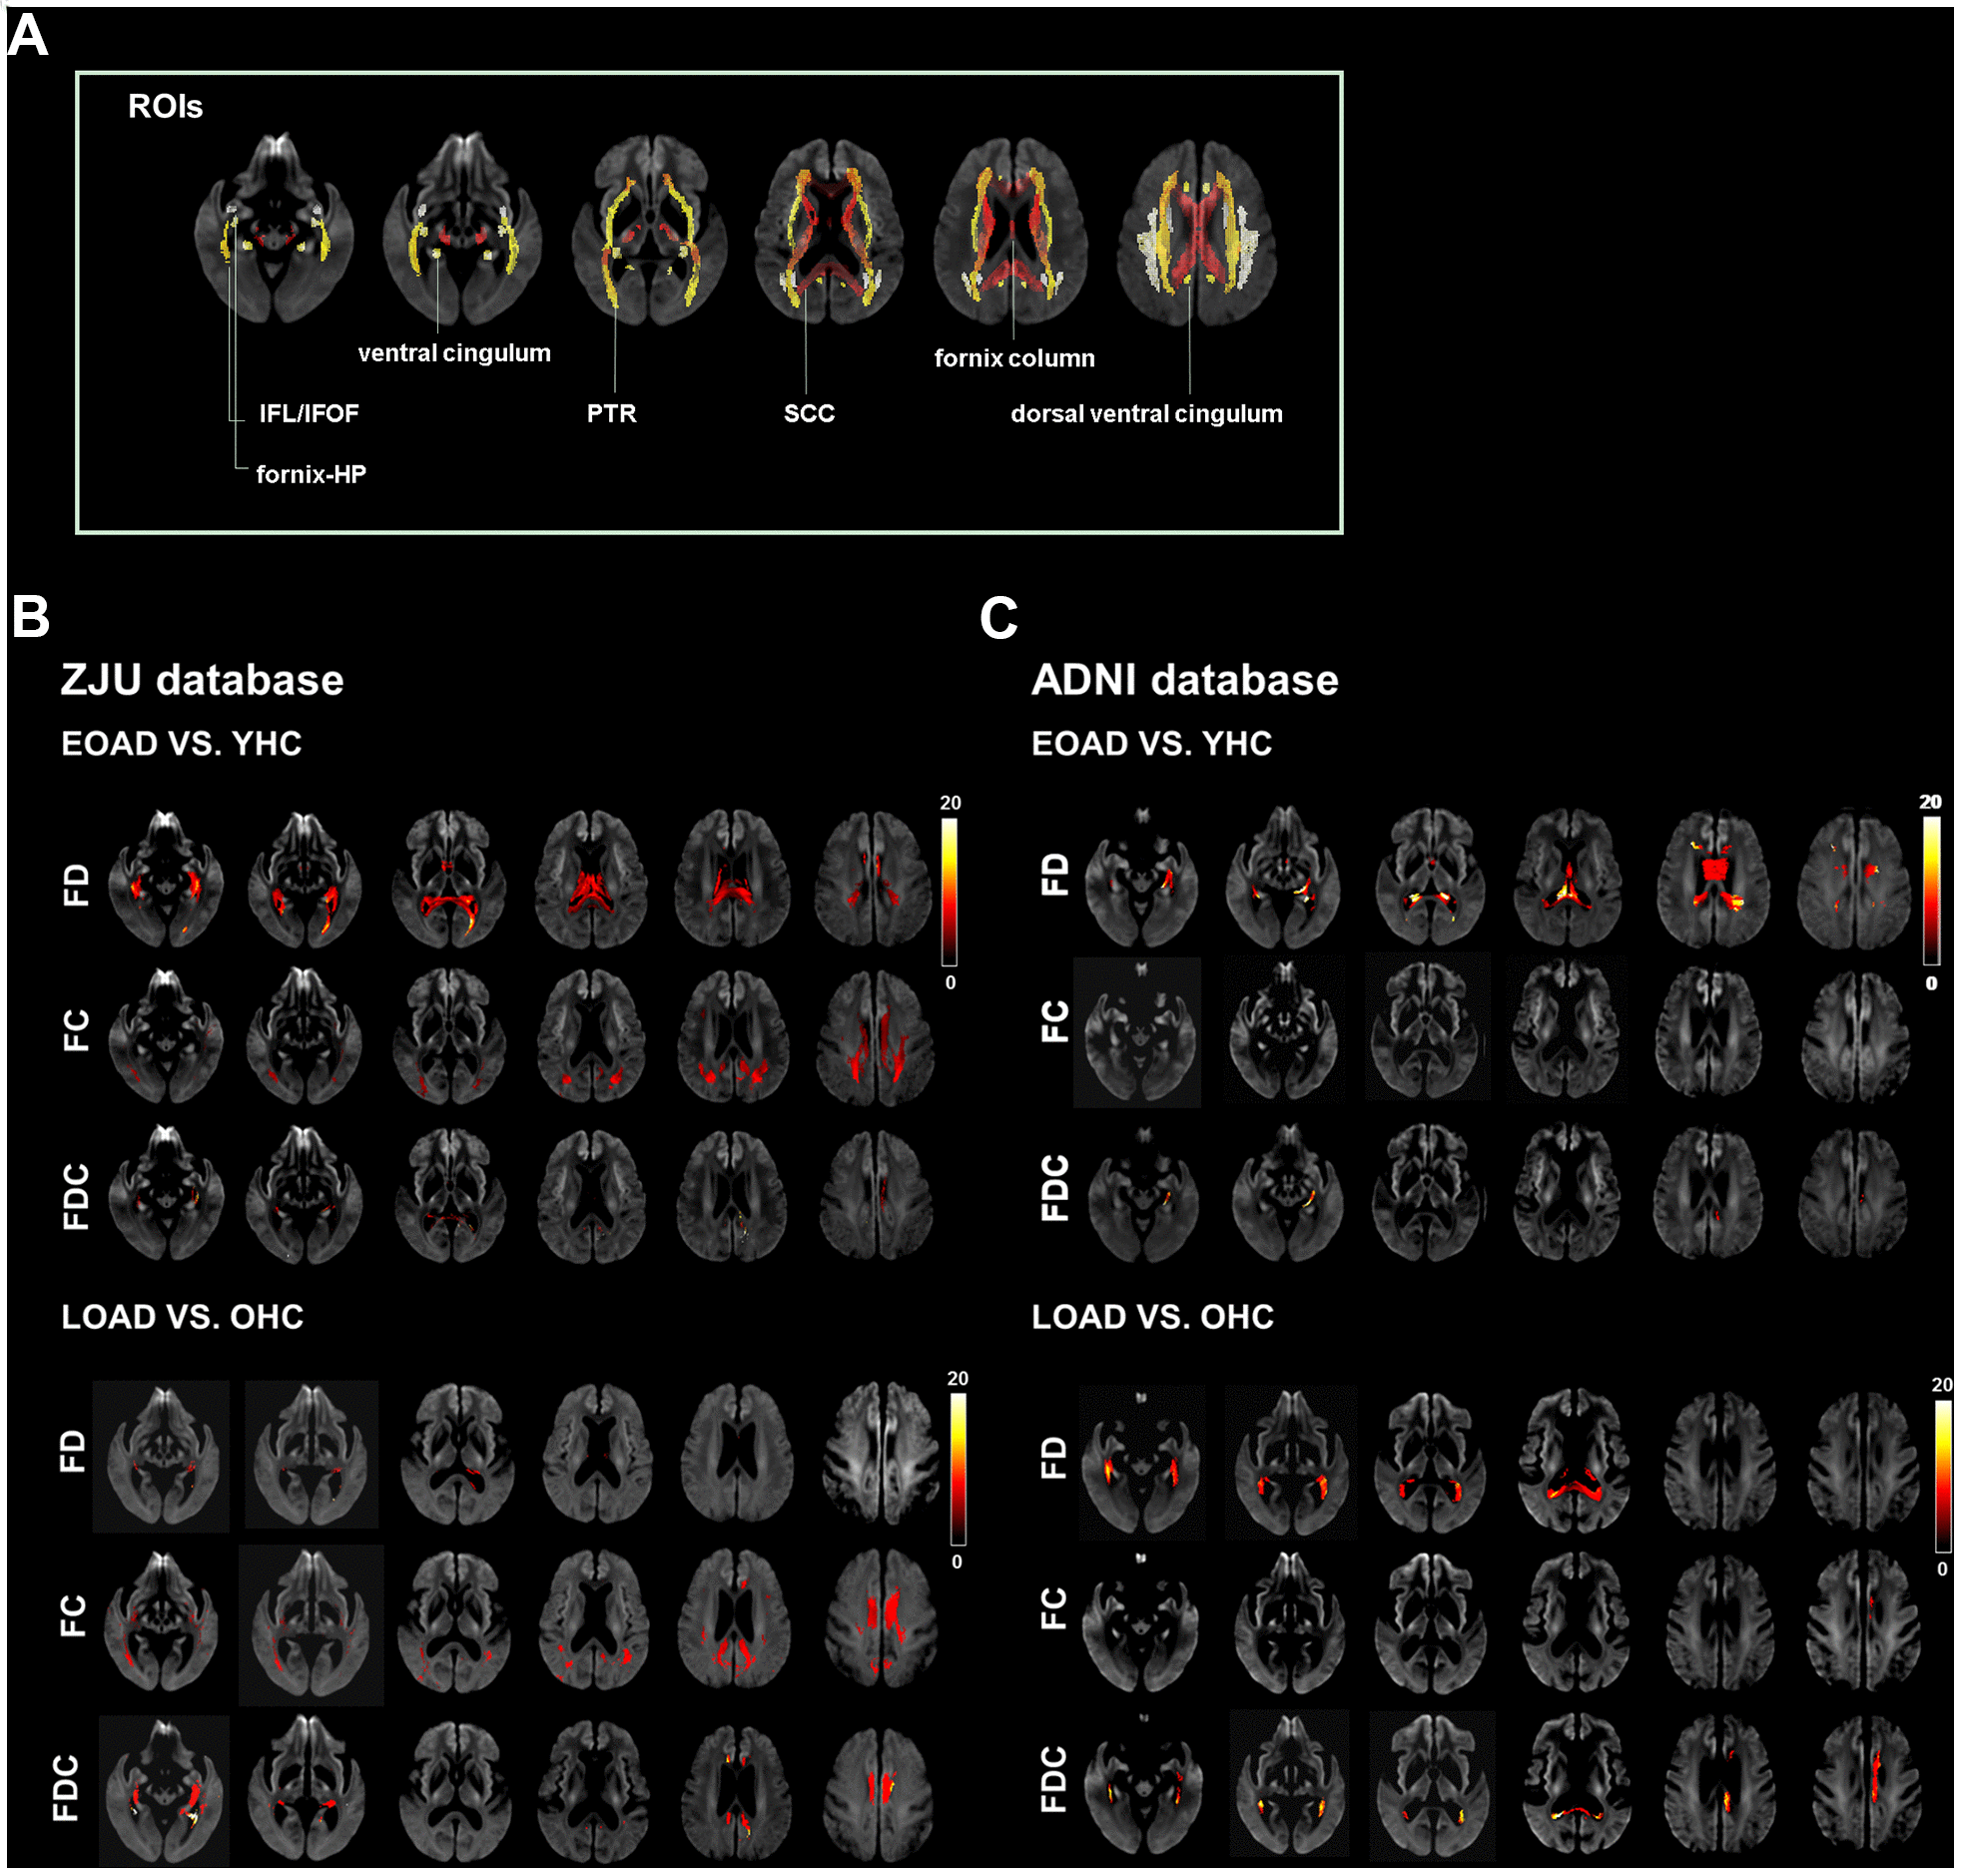Click last FDC slice of ADNI LOAD row
This screenshot has height=1876, width=1962.
coord(1867,1785)
